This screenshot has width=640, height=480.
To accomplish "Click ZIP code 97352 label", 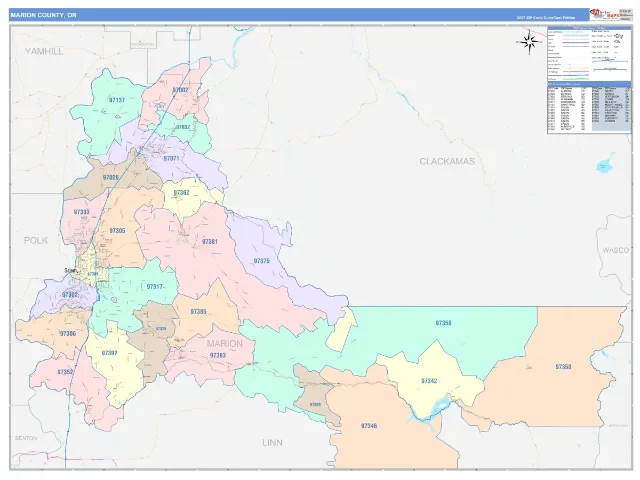I will 65,372.
